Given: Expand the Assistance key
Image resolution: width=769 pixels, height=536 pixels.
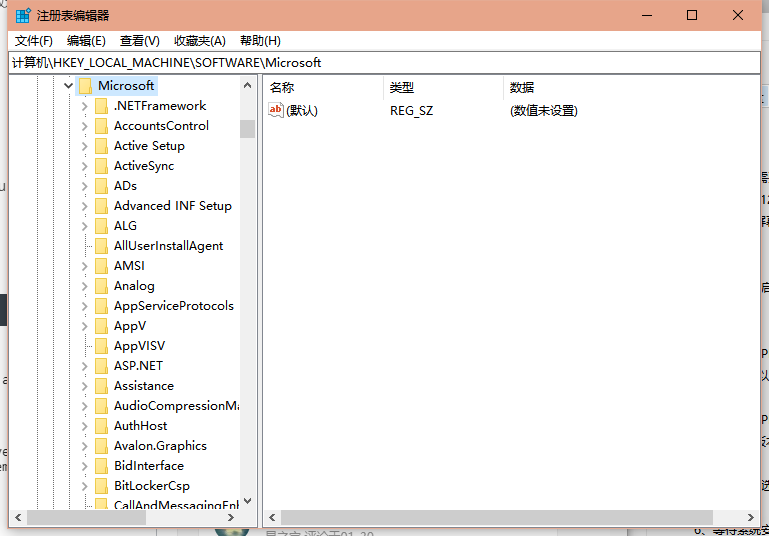Looking at the screenshot, I should pos(84,386).
